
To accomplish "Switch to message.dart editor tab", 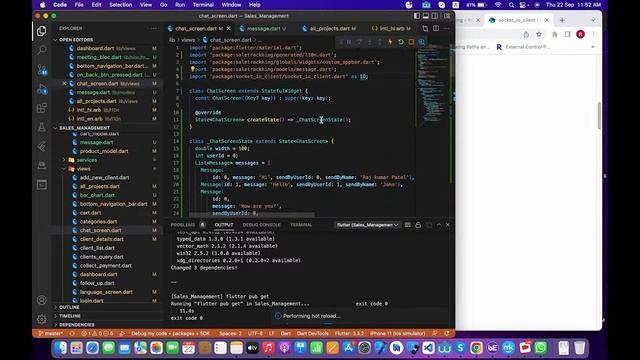I will (263, 29).
